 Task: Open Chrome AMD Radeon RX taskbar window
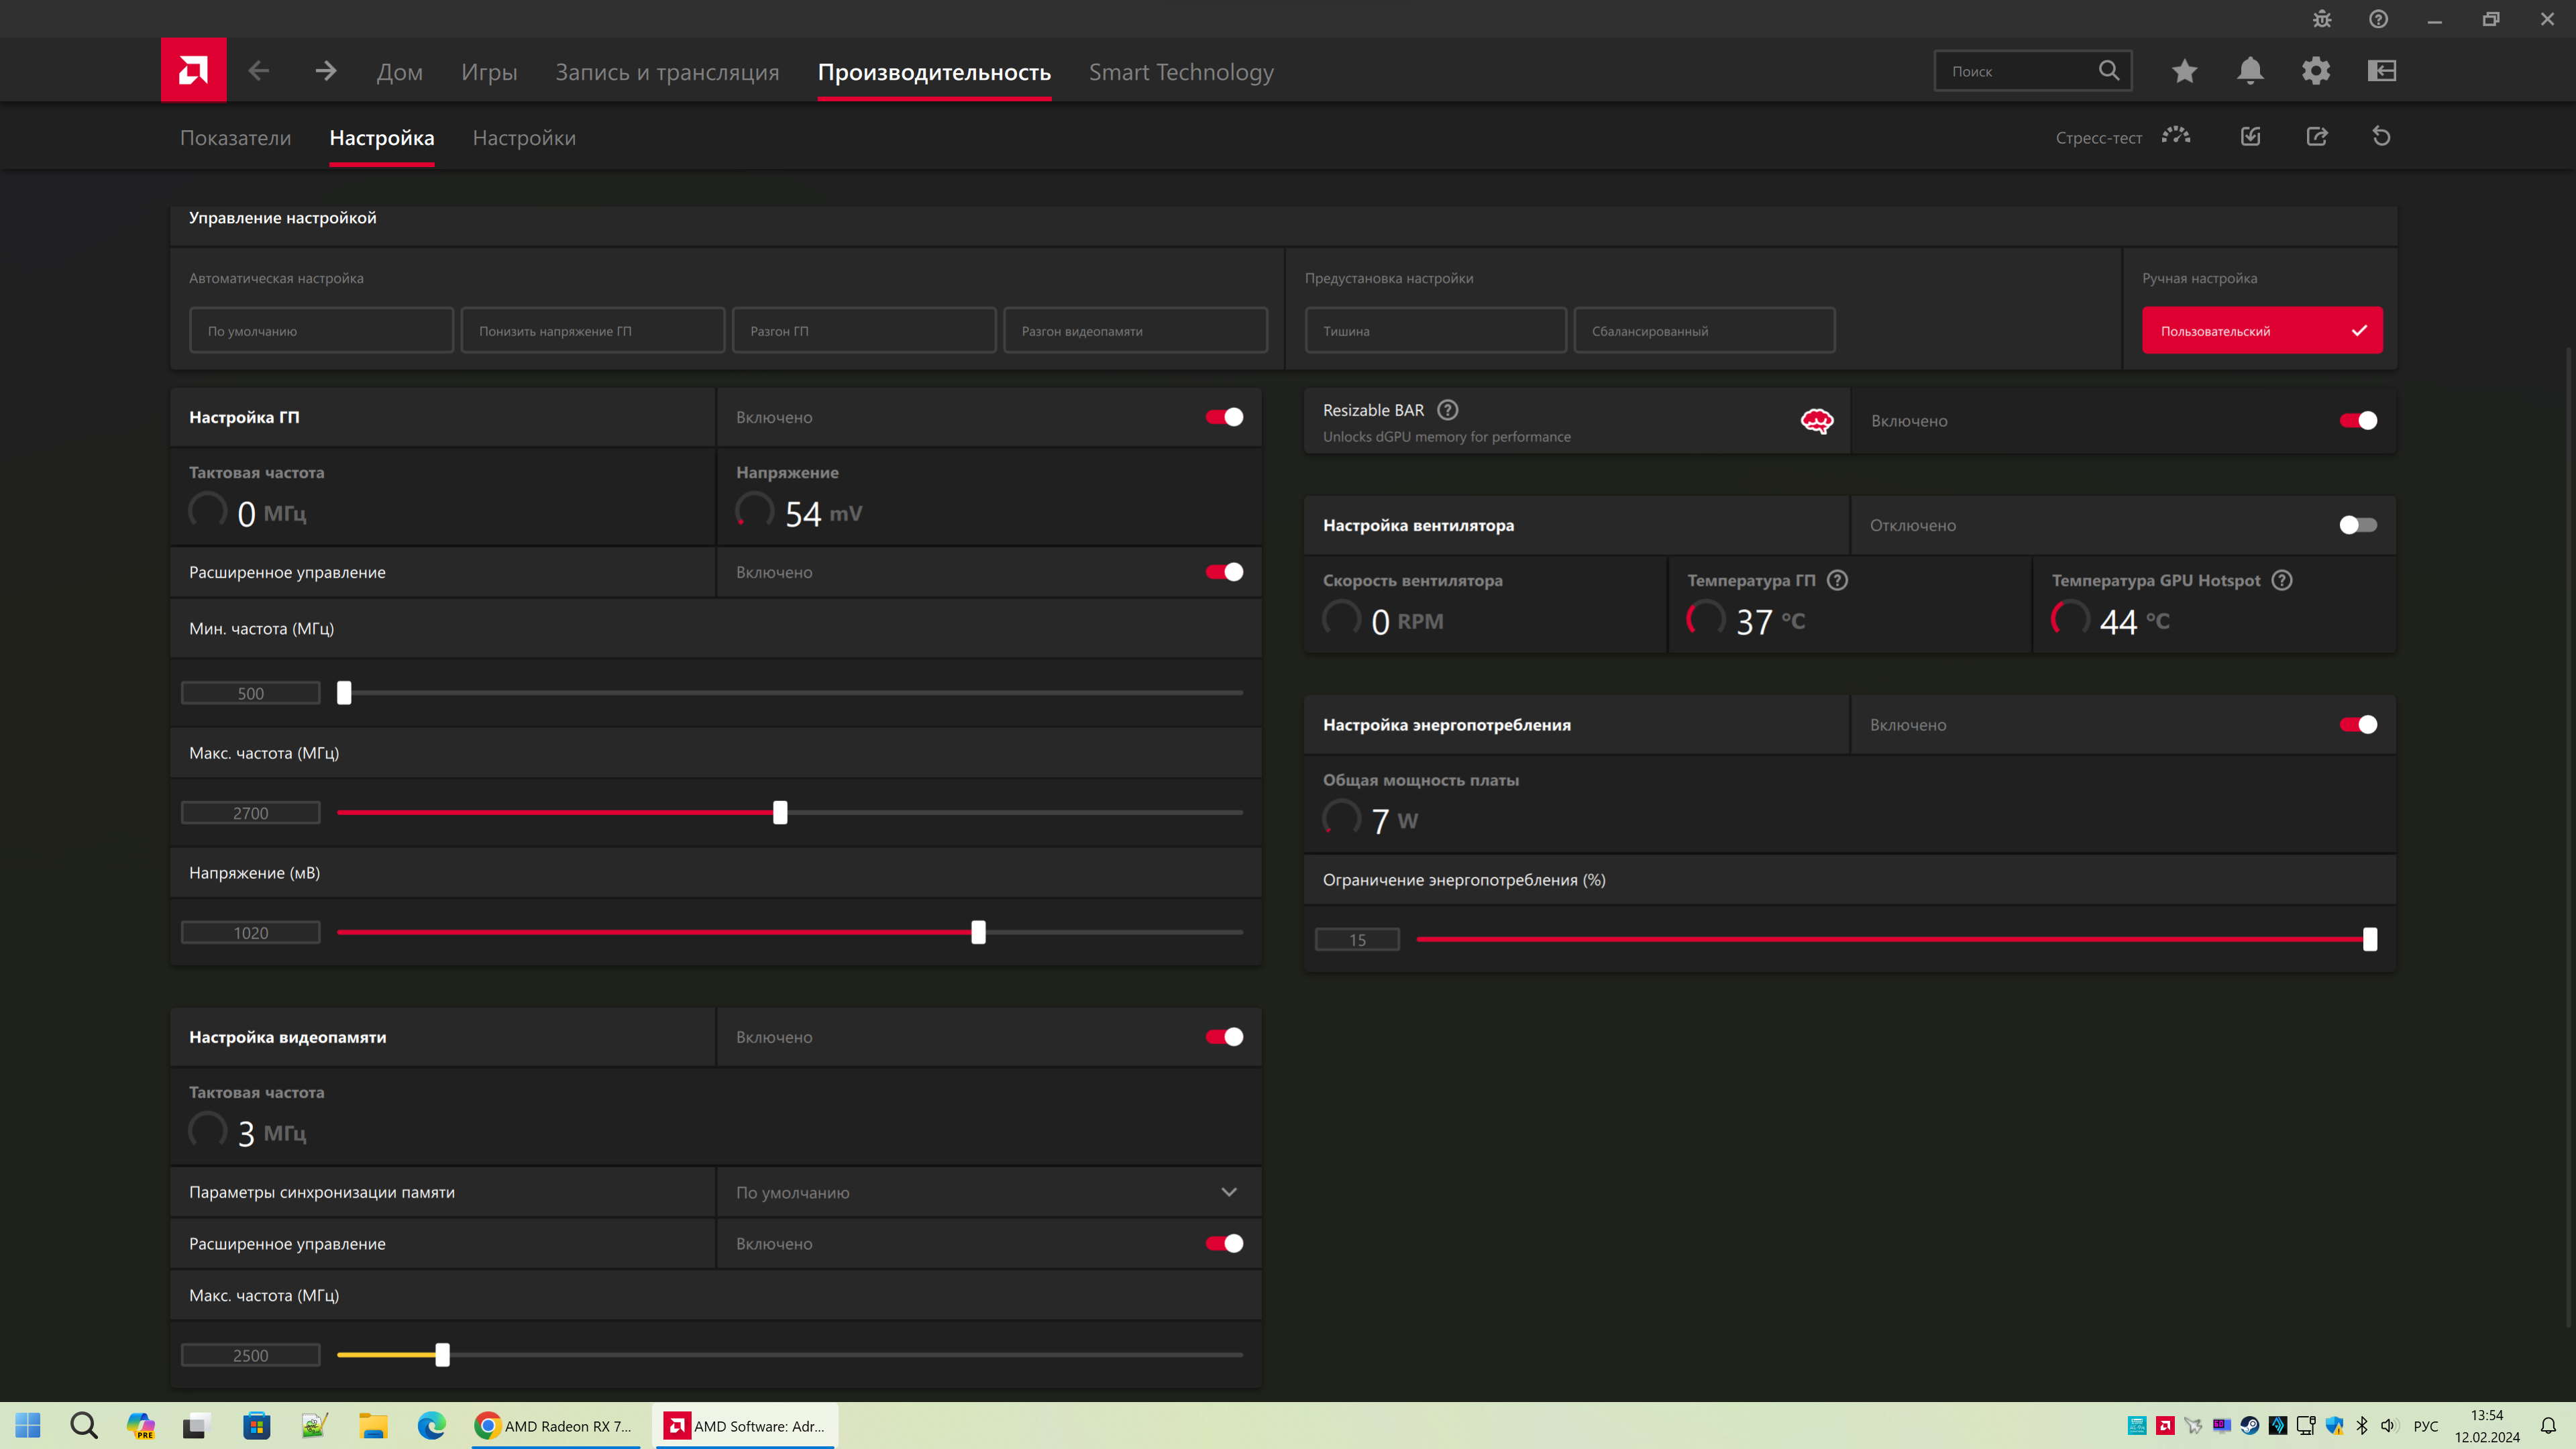click(x=555, y=1426)
